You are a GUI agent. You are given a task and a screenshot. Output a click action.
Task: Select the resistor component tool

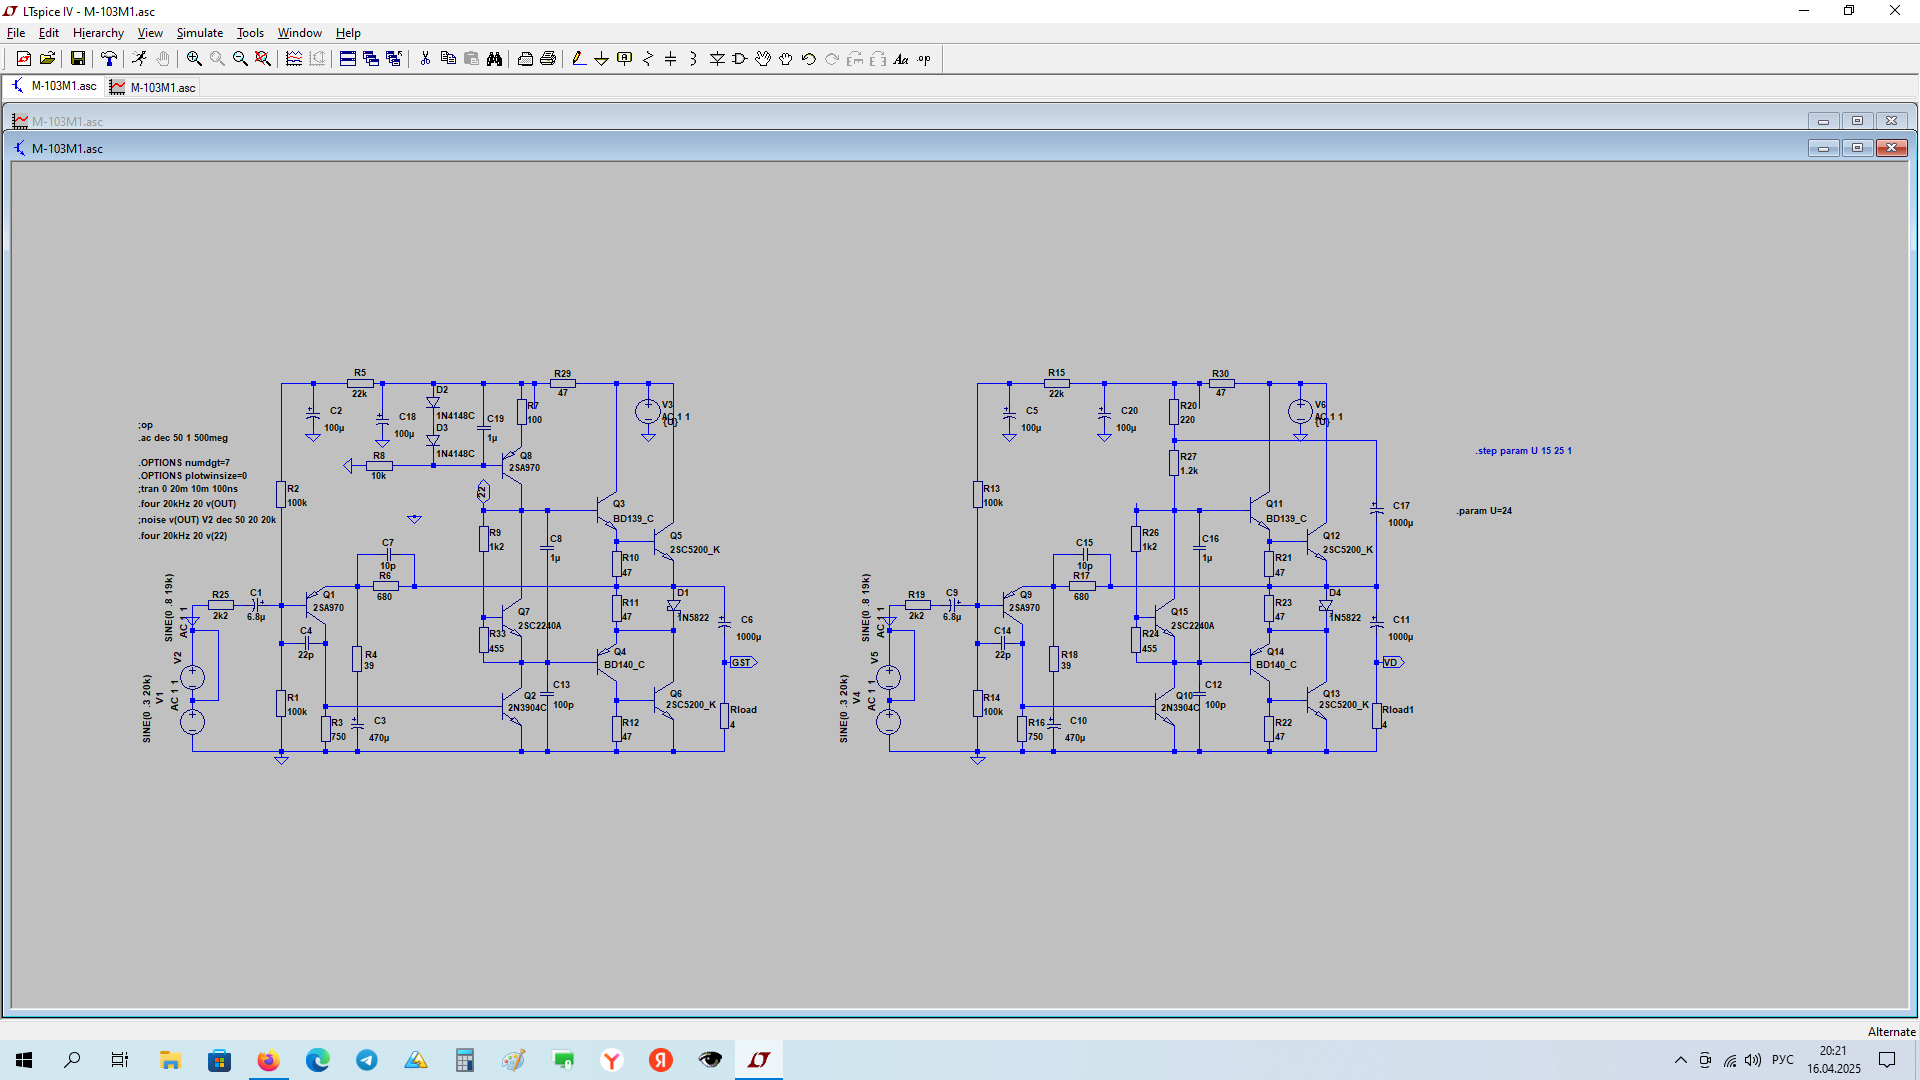pyautogui.click(x=647, y=59)
